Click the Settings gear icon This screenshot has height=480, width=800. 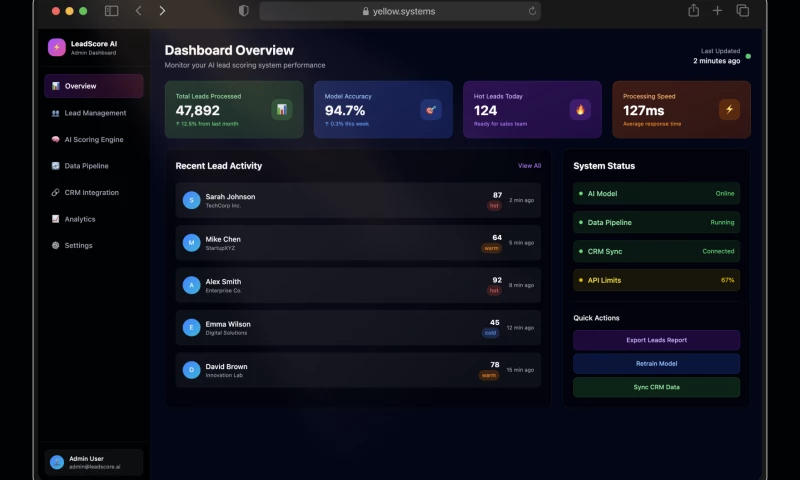tap(56, 245)
